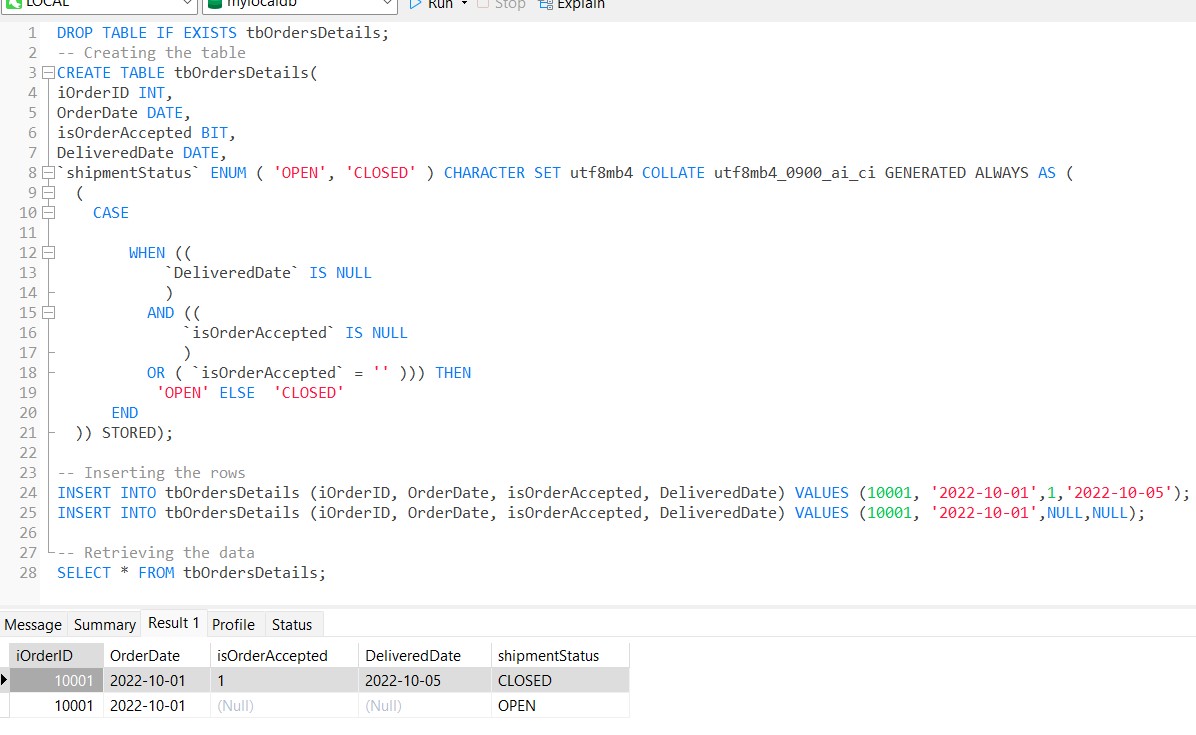The height and width of the screenshot is (735, 1196).
Task: Switch to the Message tab
Action: click(x=33, y=624)
